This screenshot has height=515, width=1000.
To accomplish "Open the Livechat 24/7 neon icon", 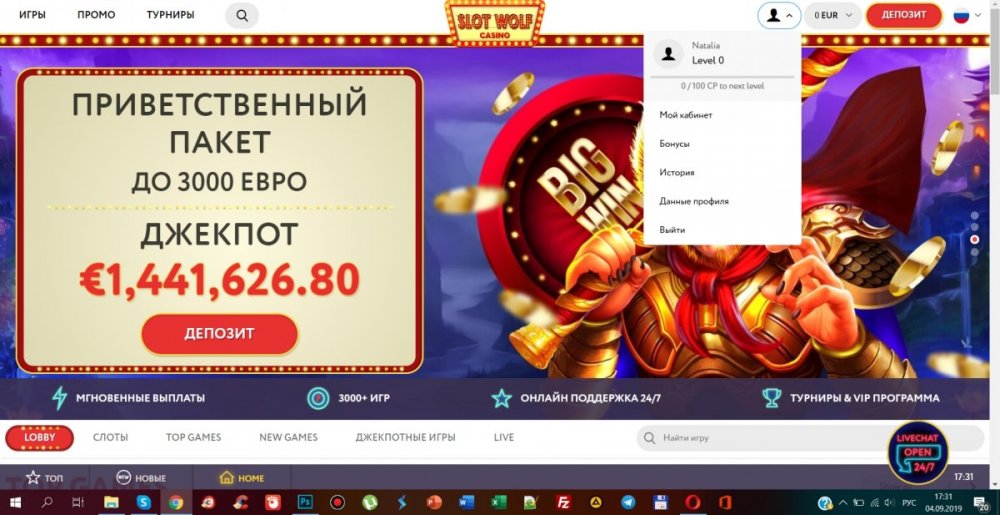I will point(918,453).
